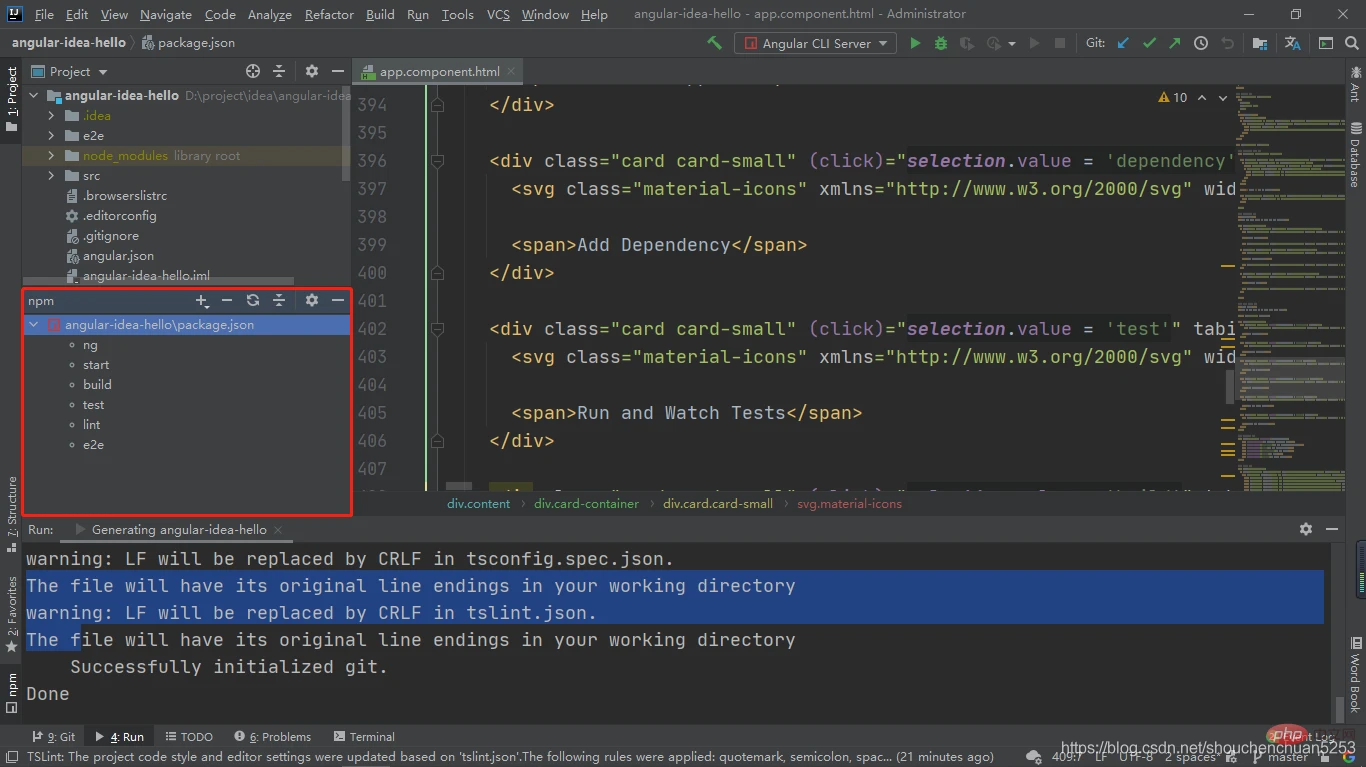Open Run Anything window icon in toolbar
This screenshot has height=767, width=1366.
tap(1326, 43)
